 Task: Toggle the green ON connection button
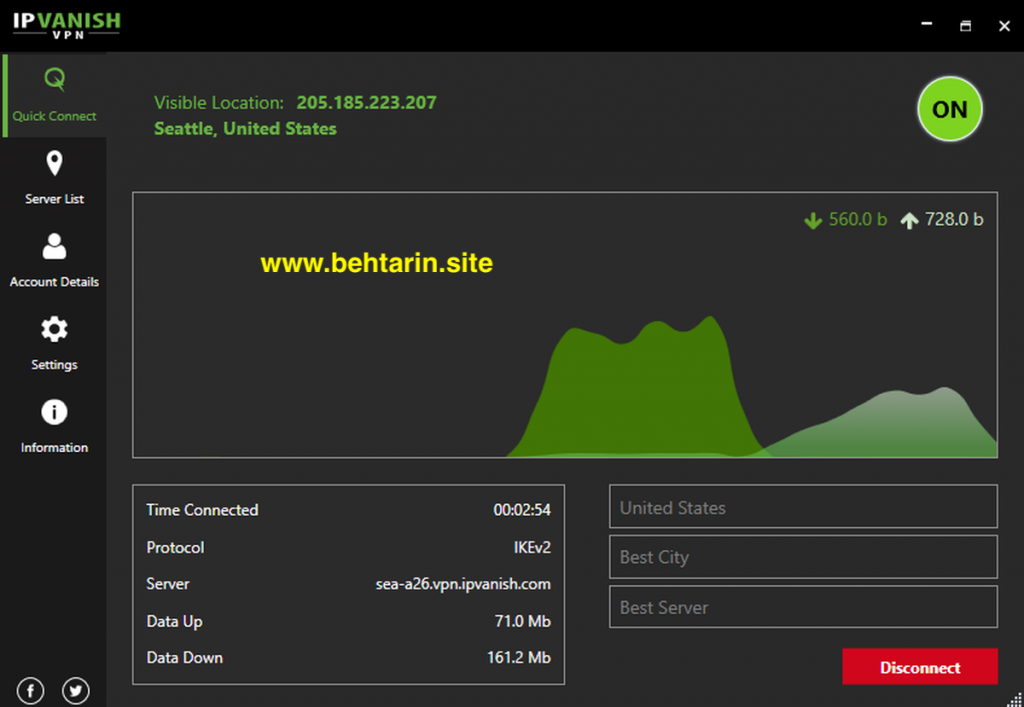(950, 109)
